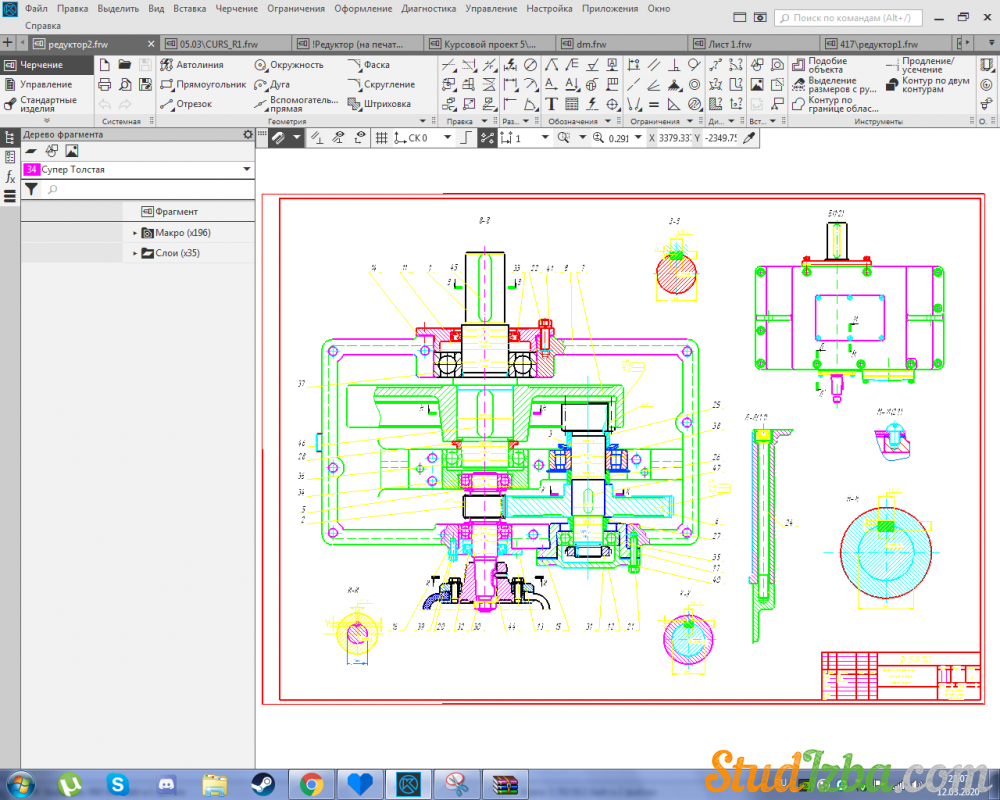Expand the Слои (x35) tree node

coord(135,254)
